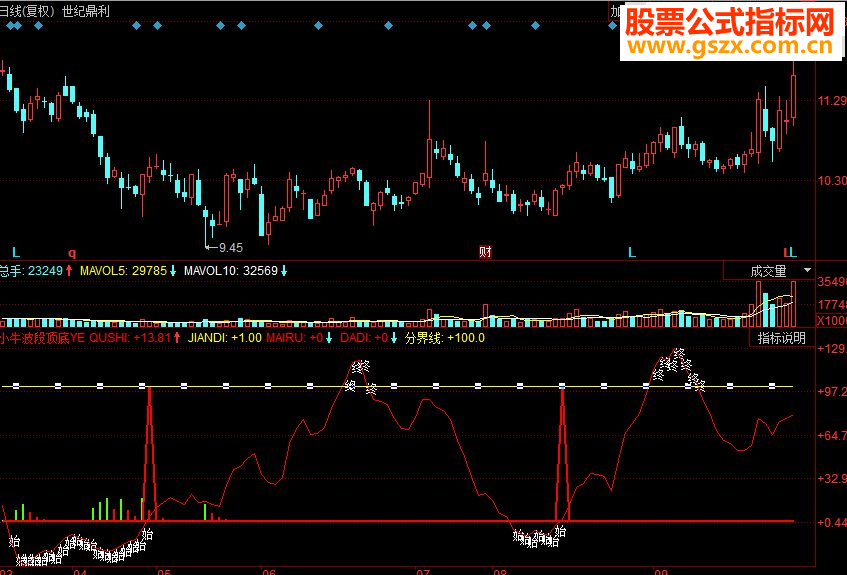This screenshot has width=847, height=575.
Task: Click the 小牛波段顶底YE indicator name
Action: 43,338
